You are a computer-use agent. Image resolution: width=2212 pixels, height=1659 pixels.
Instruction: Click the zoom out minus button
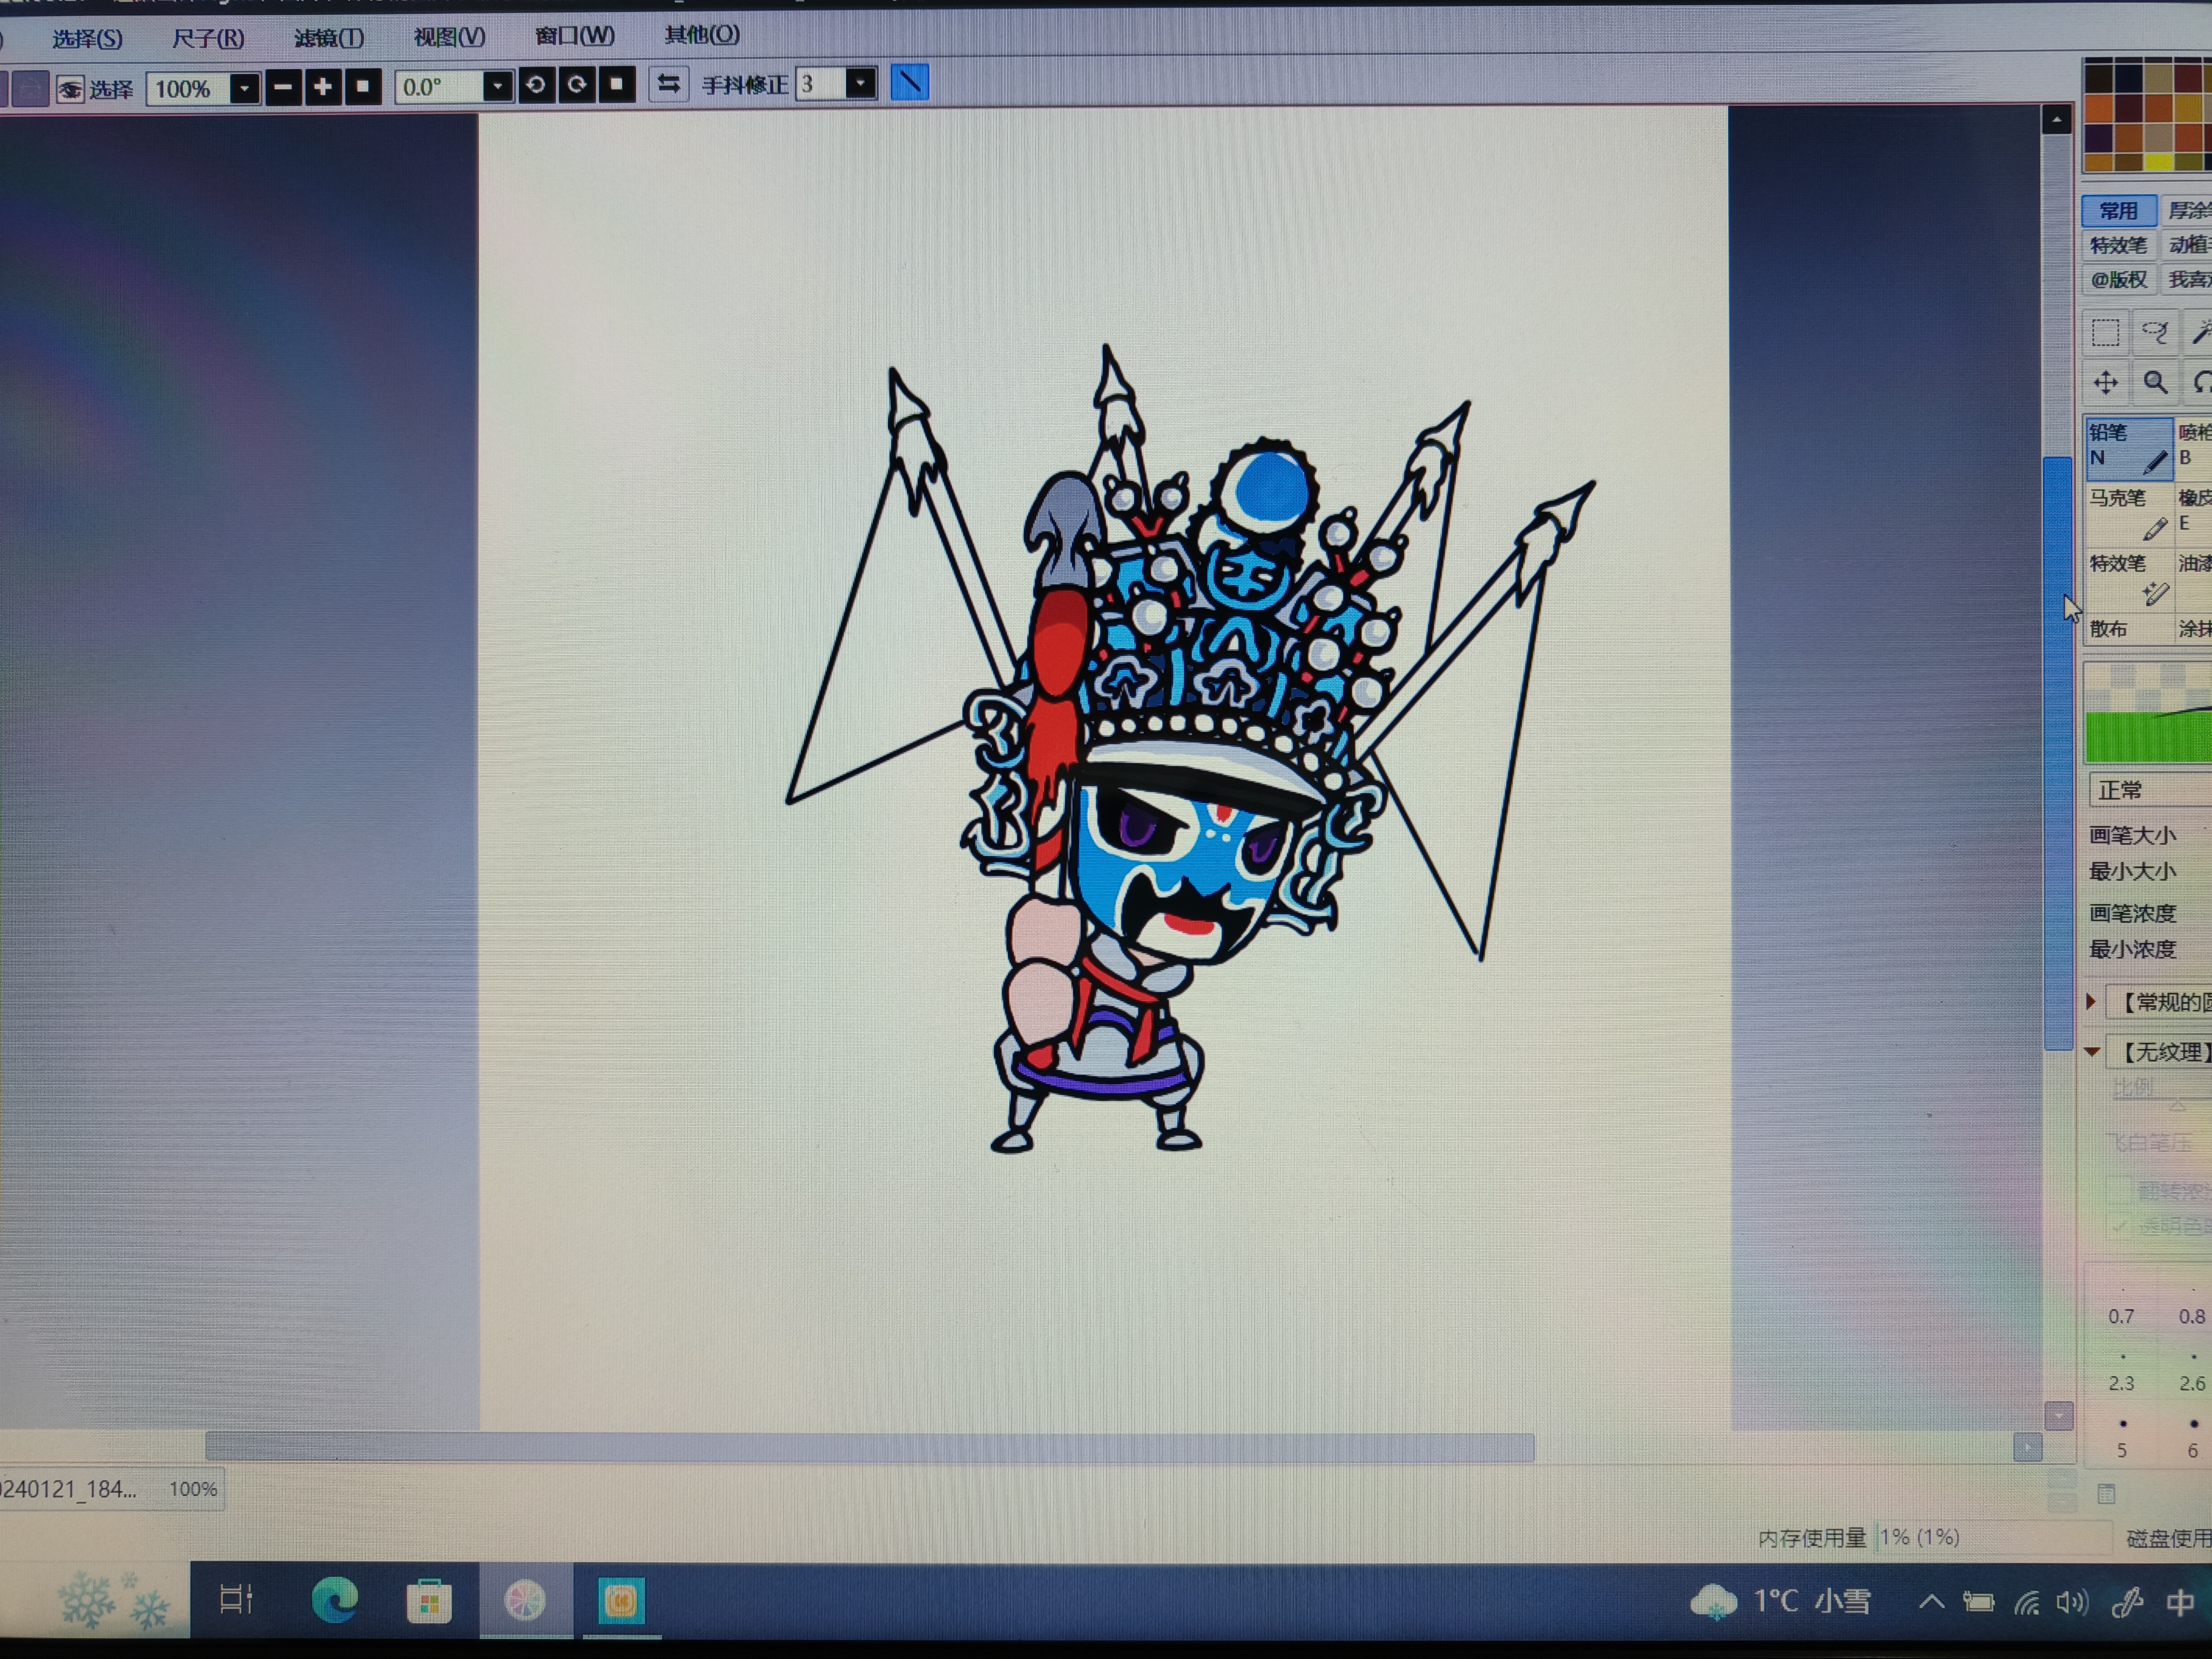pos(283,88)
